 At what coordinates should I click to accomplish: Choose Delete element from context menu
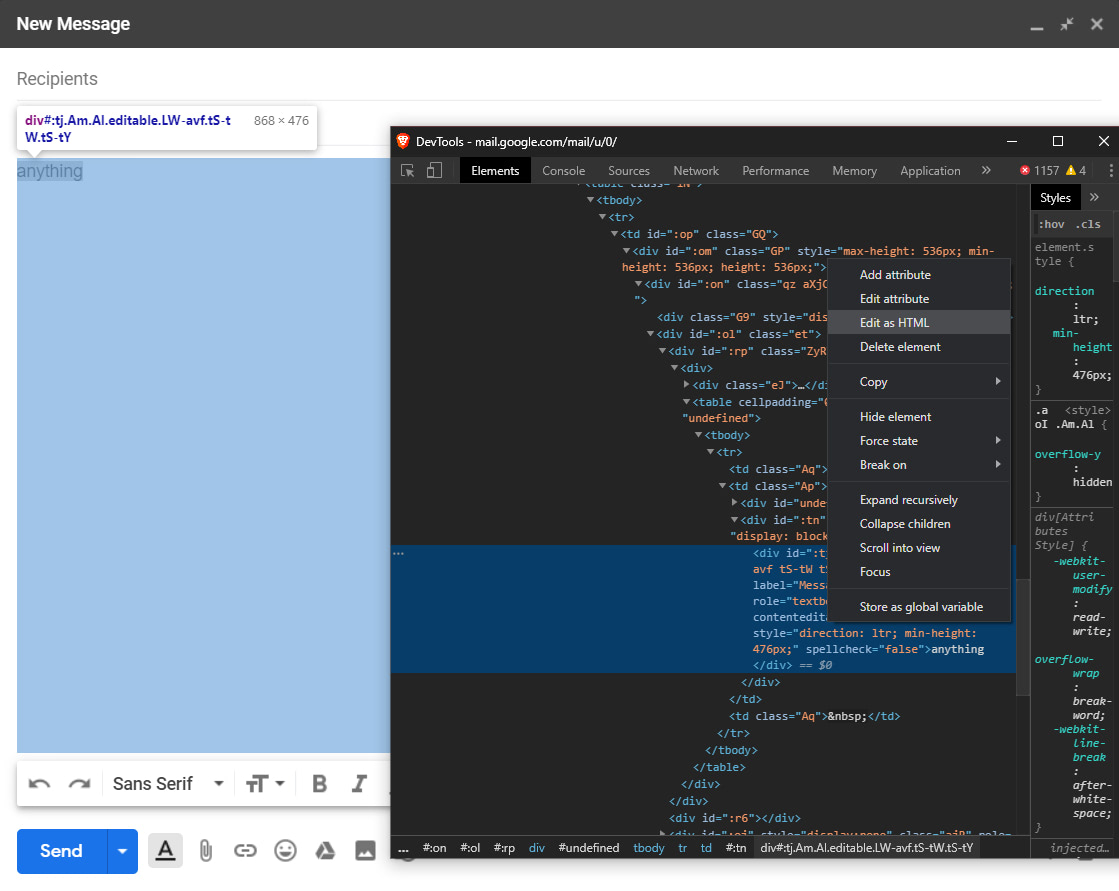(919, 347)
